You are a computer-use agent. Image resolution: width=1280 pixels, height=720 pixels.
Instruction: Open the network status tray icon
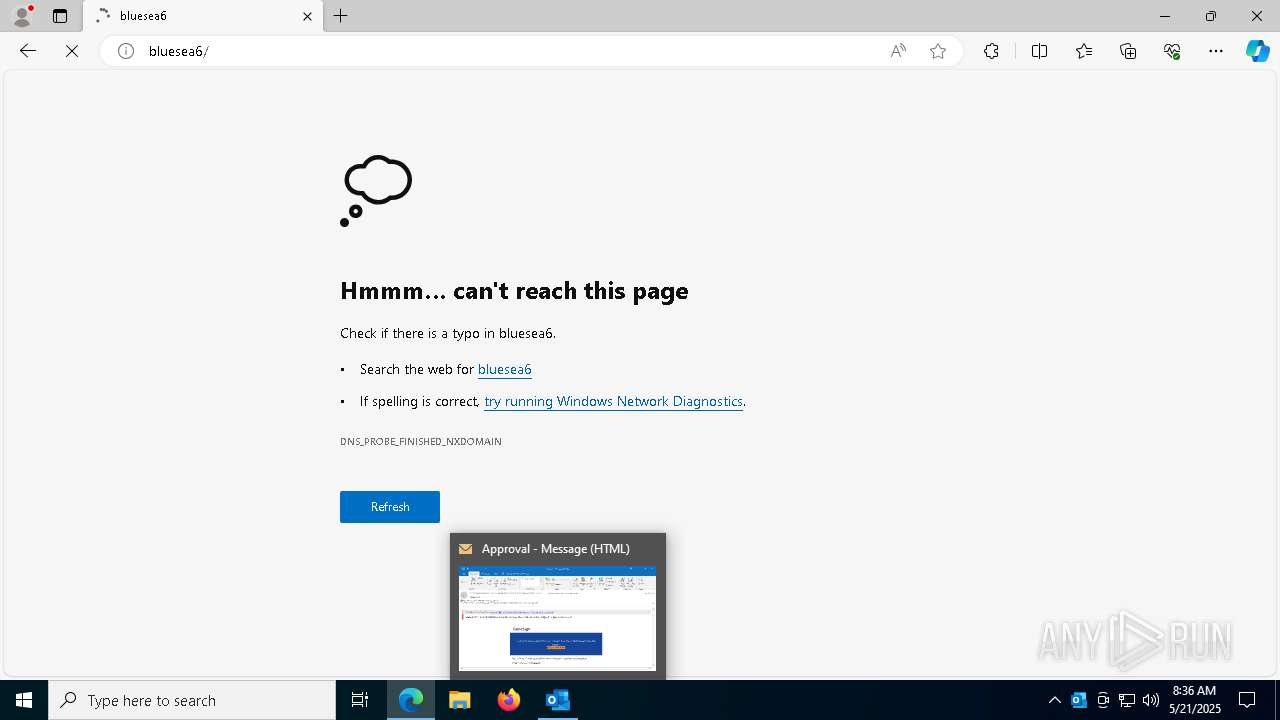click(1127, 700)
